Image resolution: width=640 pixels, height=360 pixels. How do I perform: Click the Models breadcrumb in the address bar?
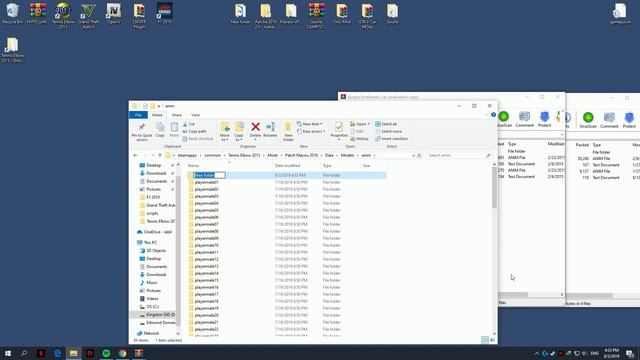(x=347, y=156)
